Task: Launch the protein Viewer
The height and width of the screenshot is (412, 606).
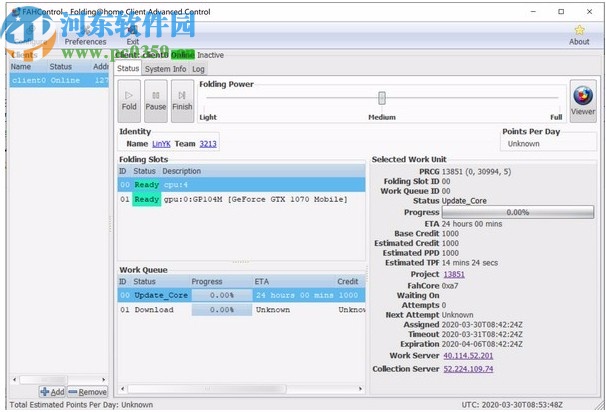Action: (x=583, y=101)
